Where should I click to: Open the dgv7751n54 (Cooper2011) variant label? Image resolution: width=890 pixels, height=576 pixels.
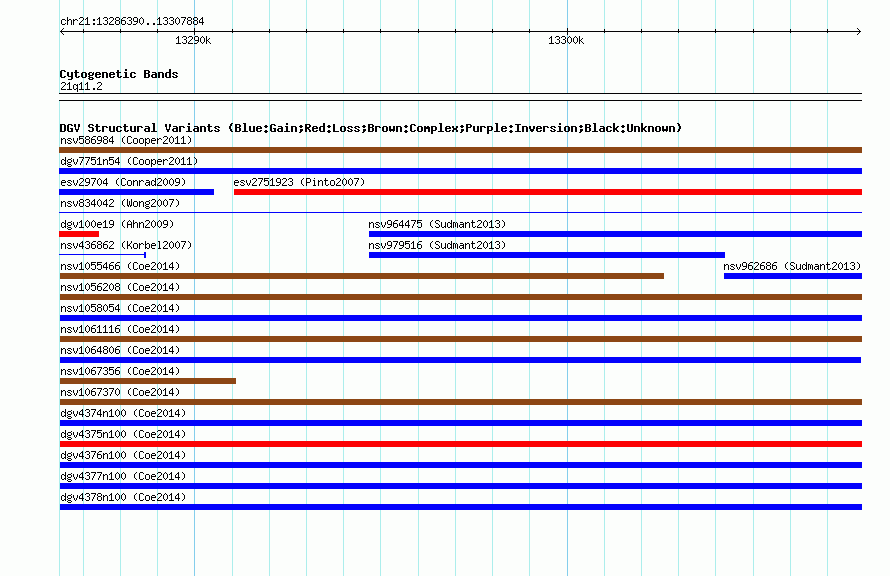(x=129, y=161)
